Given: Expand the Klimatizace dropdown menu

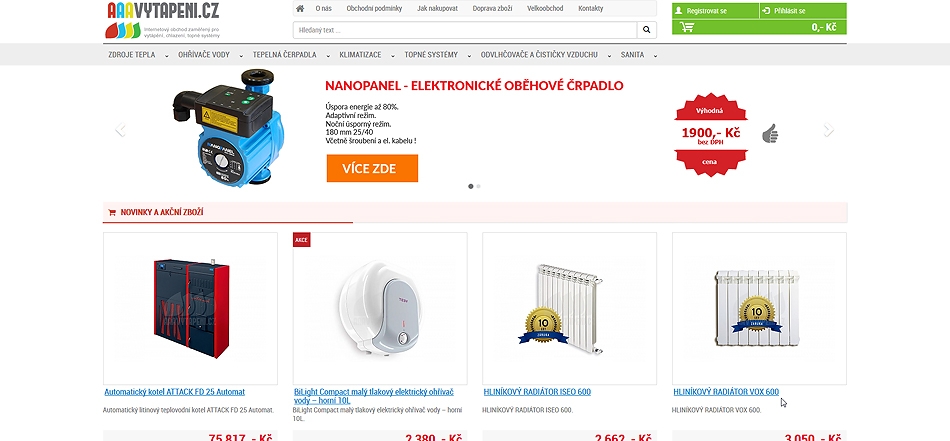Looking at the screenshot, I should pos(365,55).
